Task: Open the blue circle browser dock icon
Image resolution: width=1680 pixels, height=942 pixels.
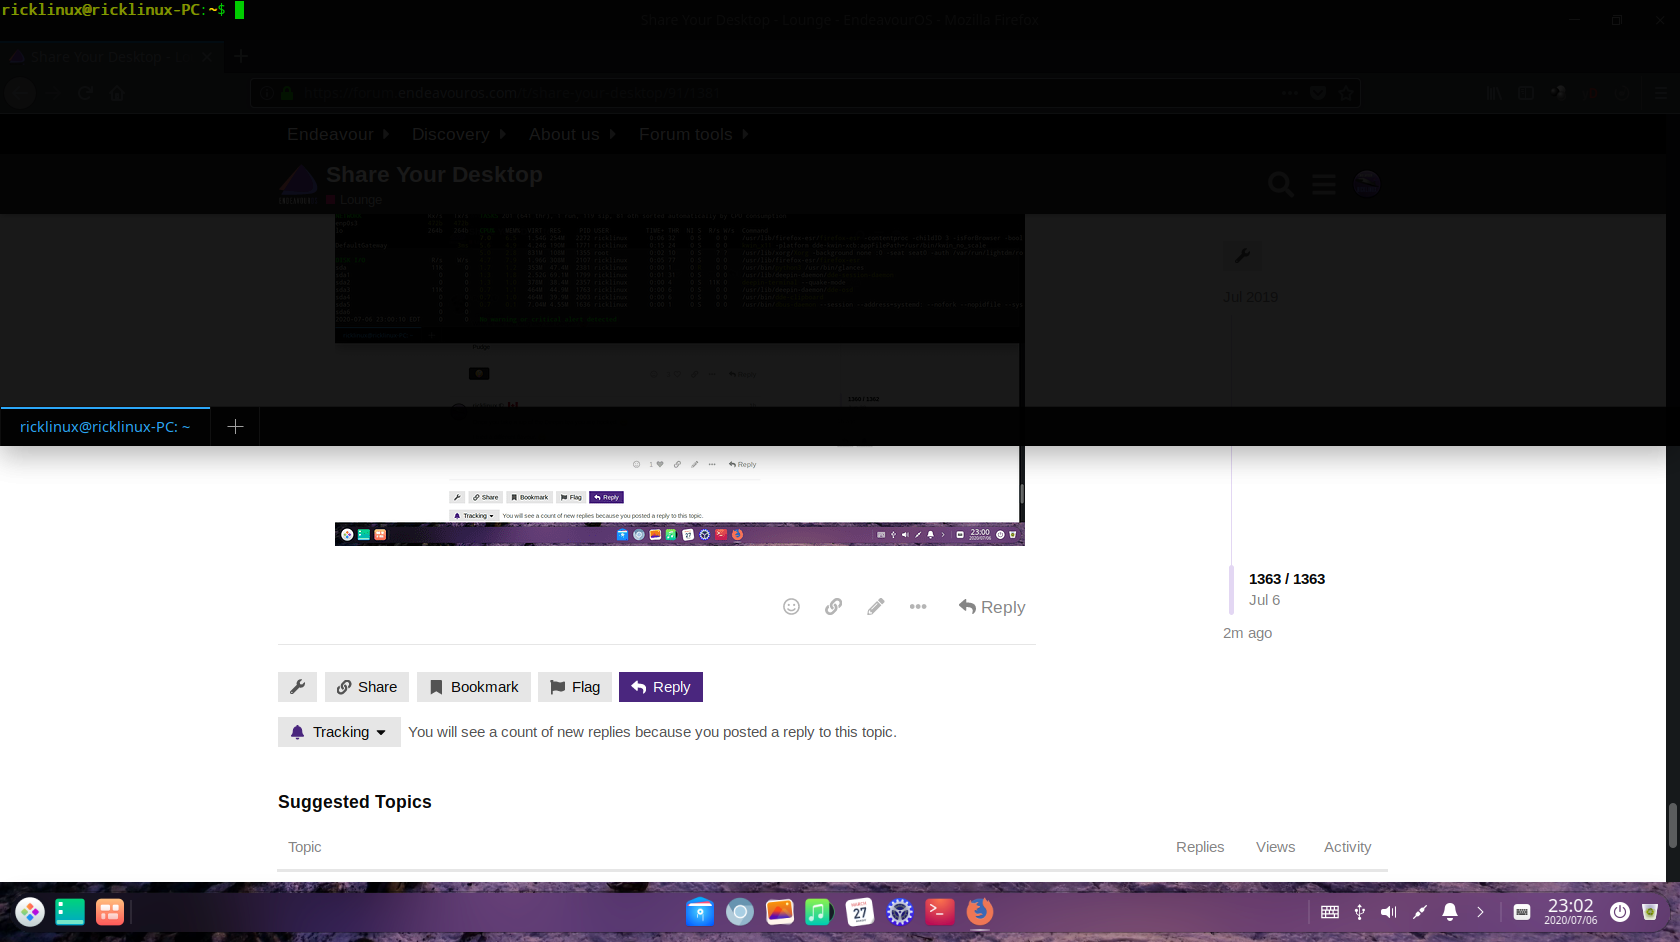Action: point(740,912)
